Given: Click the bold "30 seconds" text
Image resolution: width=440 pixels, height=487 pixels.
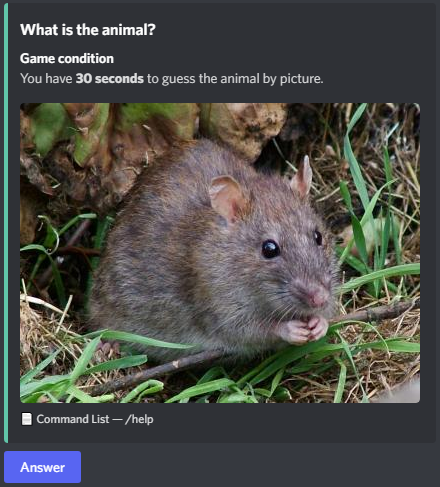Looking at the screenshot, I should (x=110, y=79).
